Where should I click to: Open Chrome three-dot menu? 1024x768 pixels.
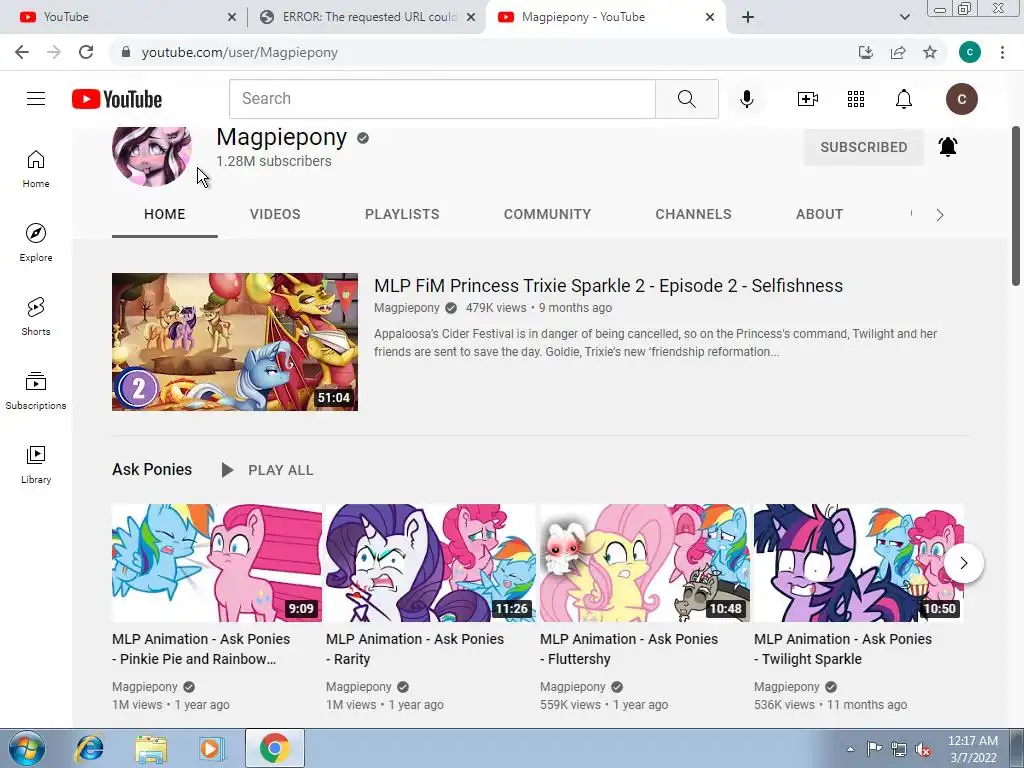[x=1002, y=52]
